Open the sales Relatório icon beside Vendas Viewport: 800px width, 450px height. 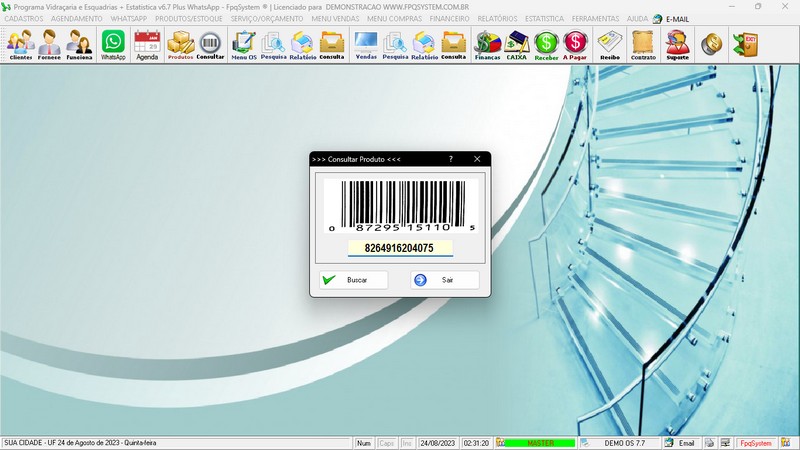(x=424, y=45)
